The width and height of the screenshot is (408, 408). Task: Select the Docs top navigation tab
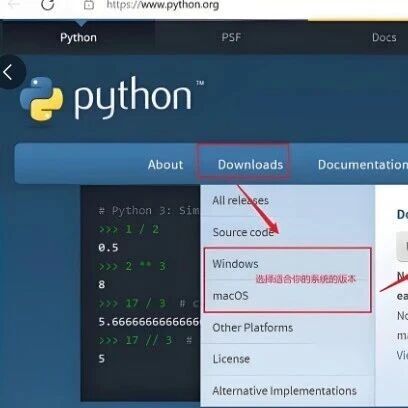384,37
